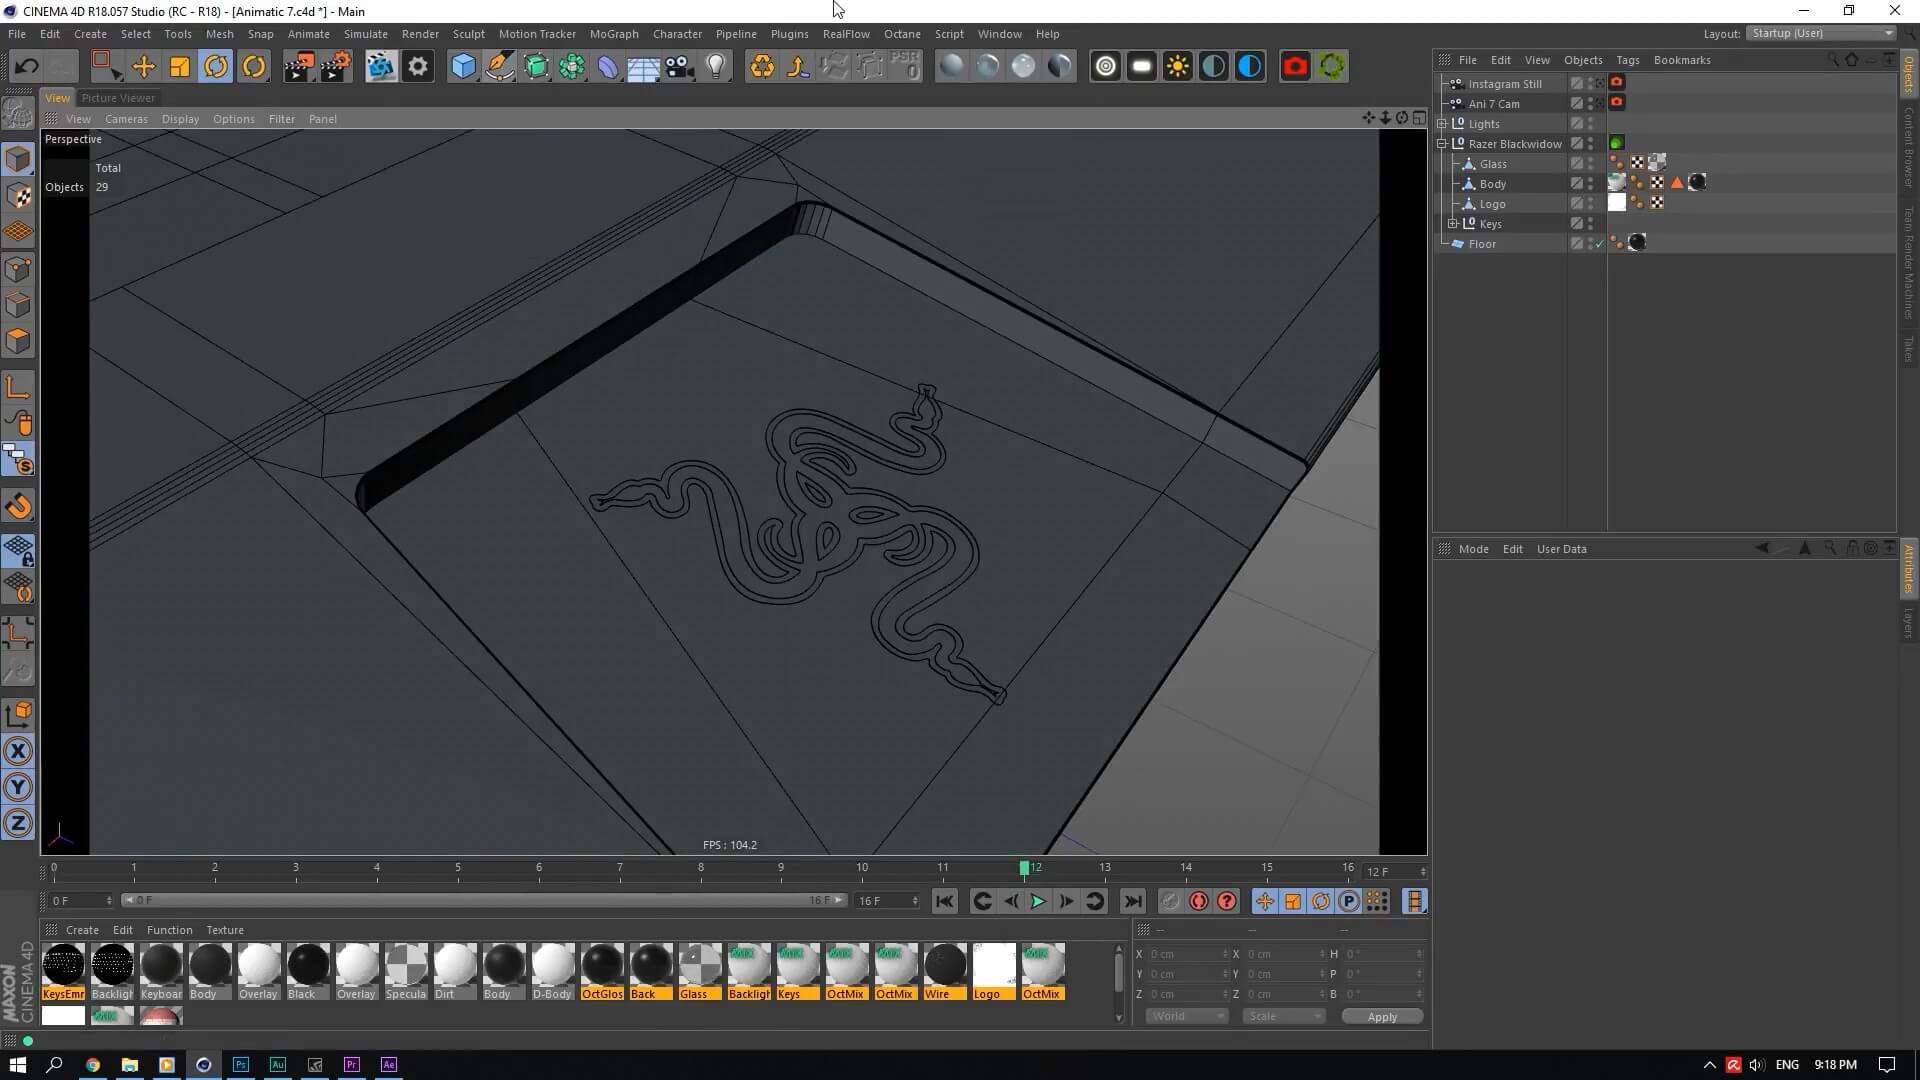Click the Camera object icon in the toolbar
The width and height of the screenshot is (1920, 1080).
coord(680,67)
